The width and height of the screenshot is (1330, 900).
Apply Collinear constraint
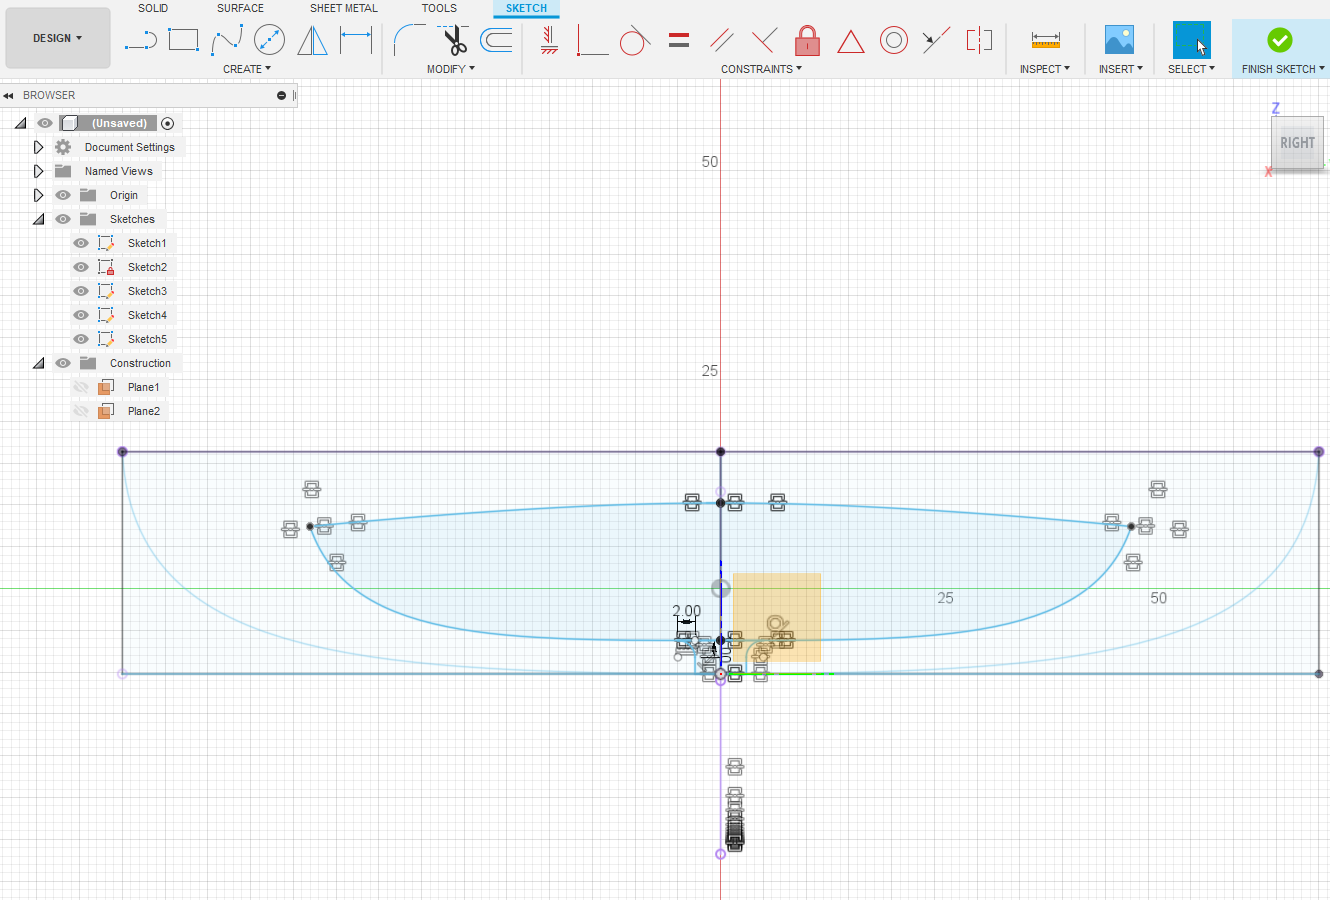point(936,40)
